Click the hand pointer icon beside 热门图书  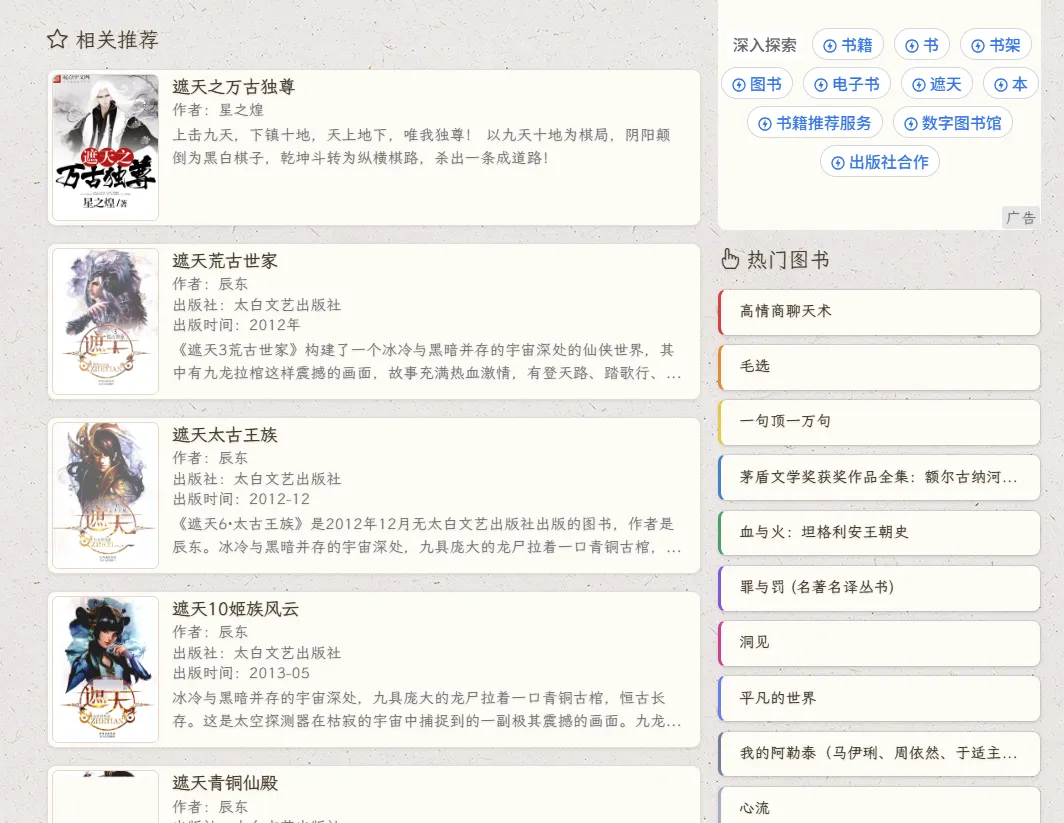point(730,259)
